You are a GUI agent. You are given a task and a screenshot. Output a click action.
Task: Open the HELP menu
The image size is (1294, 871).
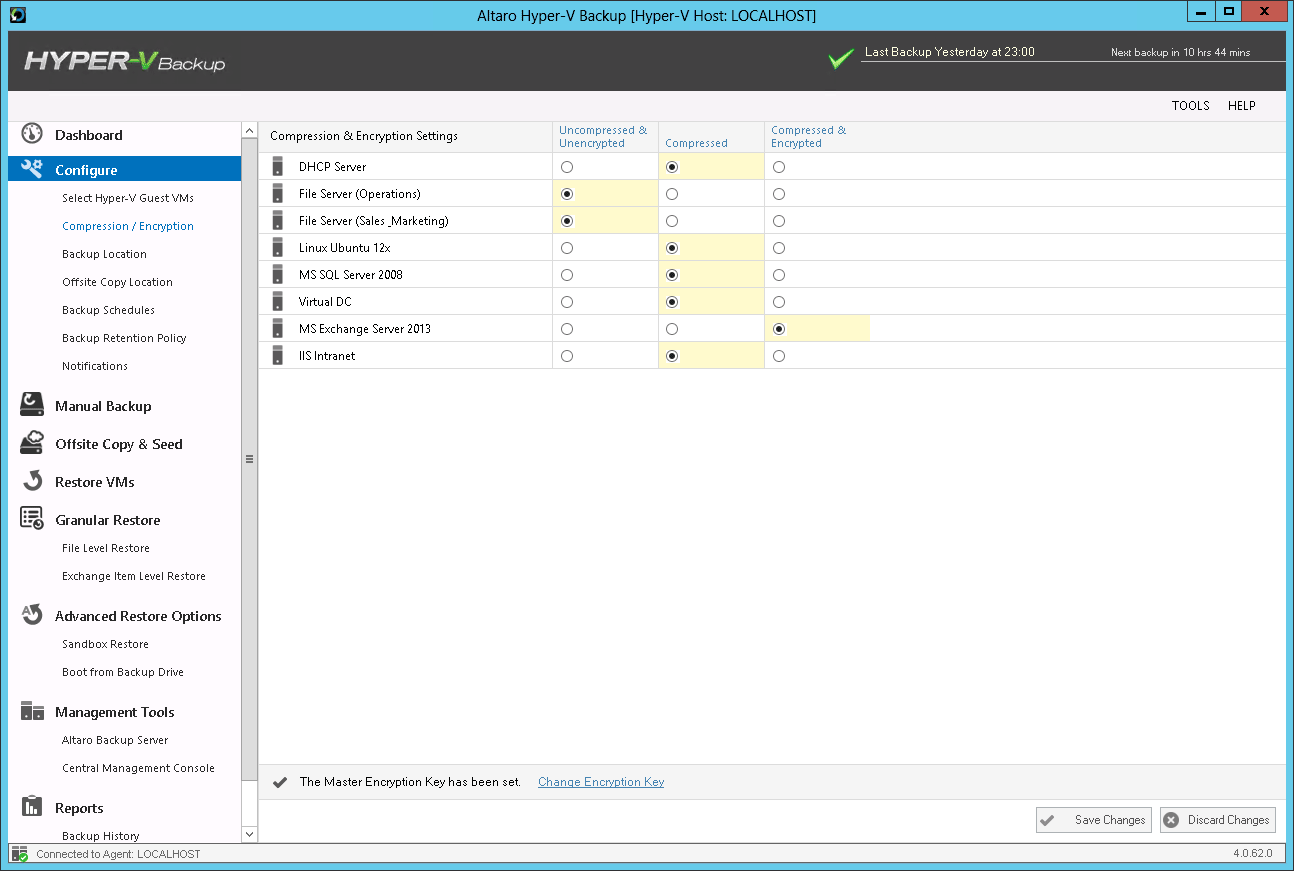[1242, 106]
